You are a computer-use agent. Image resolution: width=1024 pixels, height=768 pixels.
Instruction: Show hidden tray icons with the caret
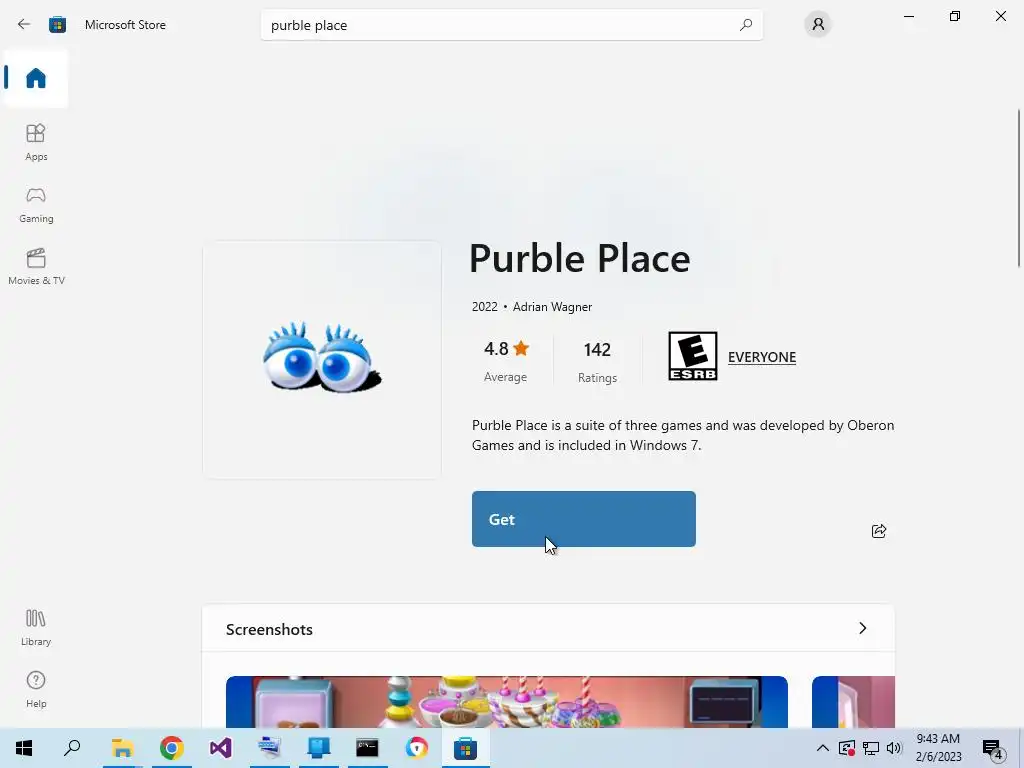(823, 748)
